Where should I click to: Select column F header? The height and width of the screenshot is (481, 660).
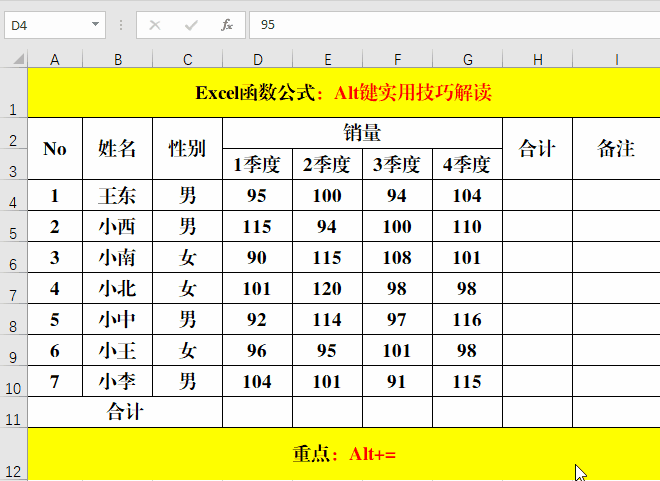(397, 59)
